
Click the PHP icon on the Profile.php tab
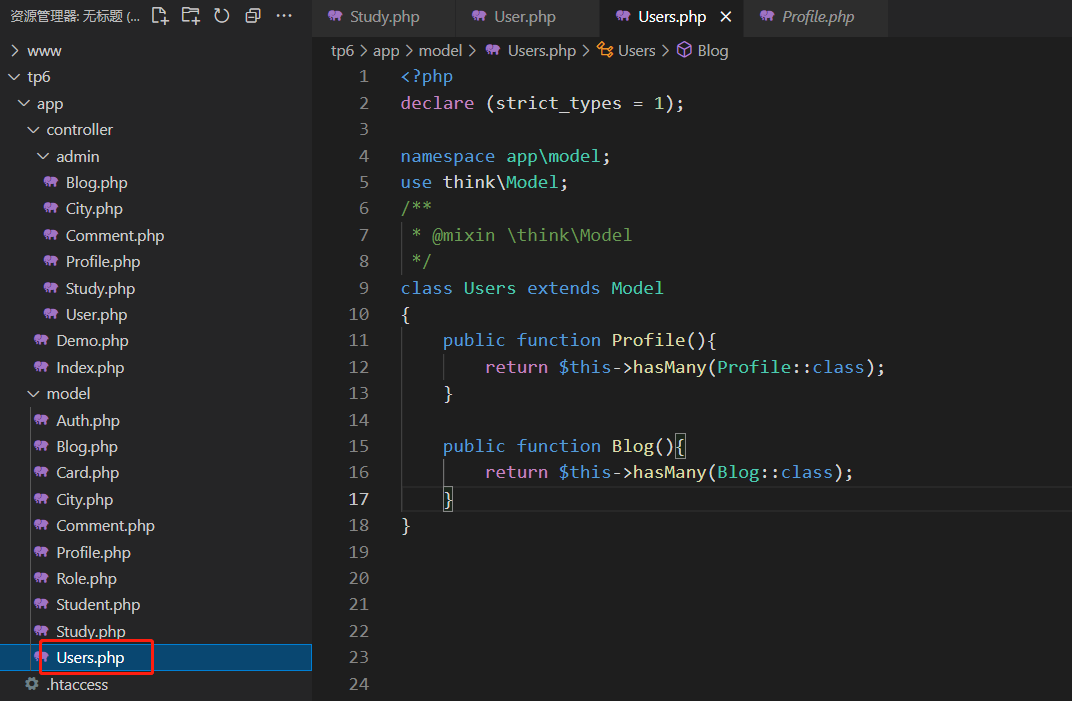(767, 16)
